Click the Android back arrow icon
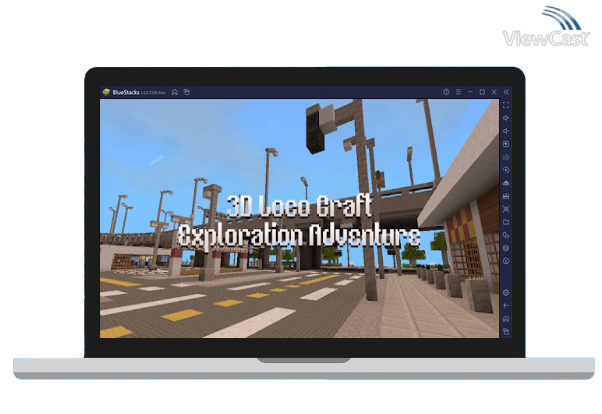Screen dimensions: 602x414 pos(506,306)
